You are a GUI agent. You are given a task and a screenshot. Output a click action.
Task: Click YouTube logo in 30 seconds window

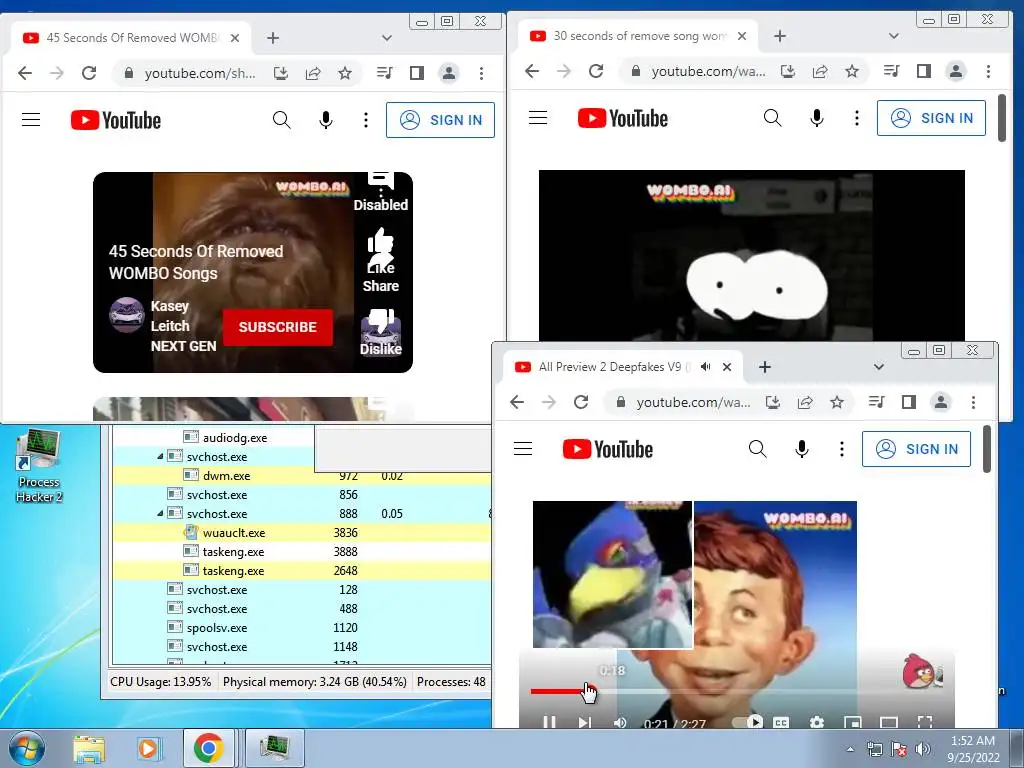(x=623, y=118)
